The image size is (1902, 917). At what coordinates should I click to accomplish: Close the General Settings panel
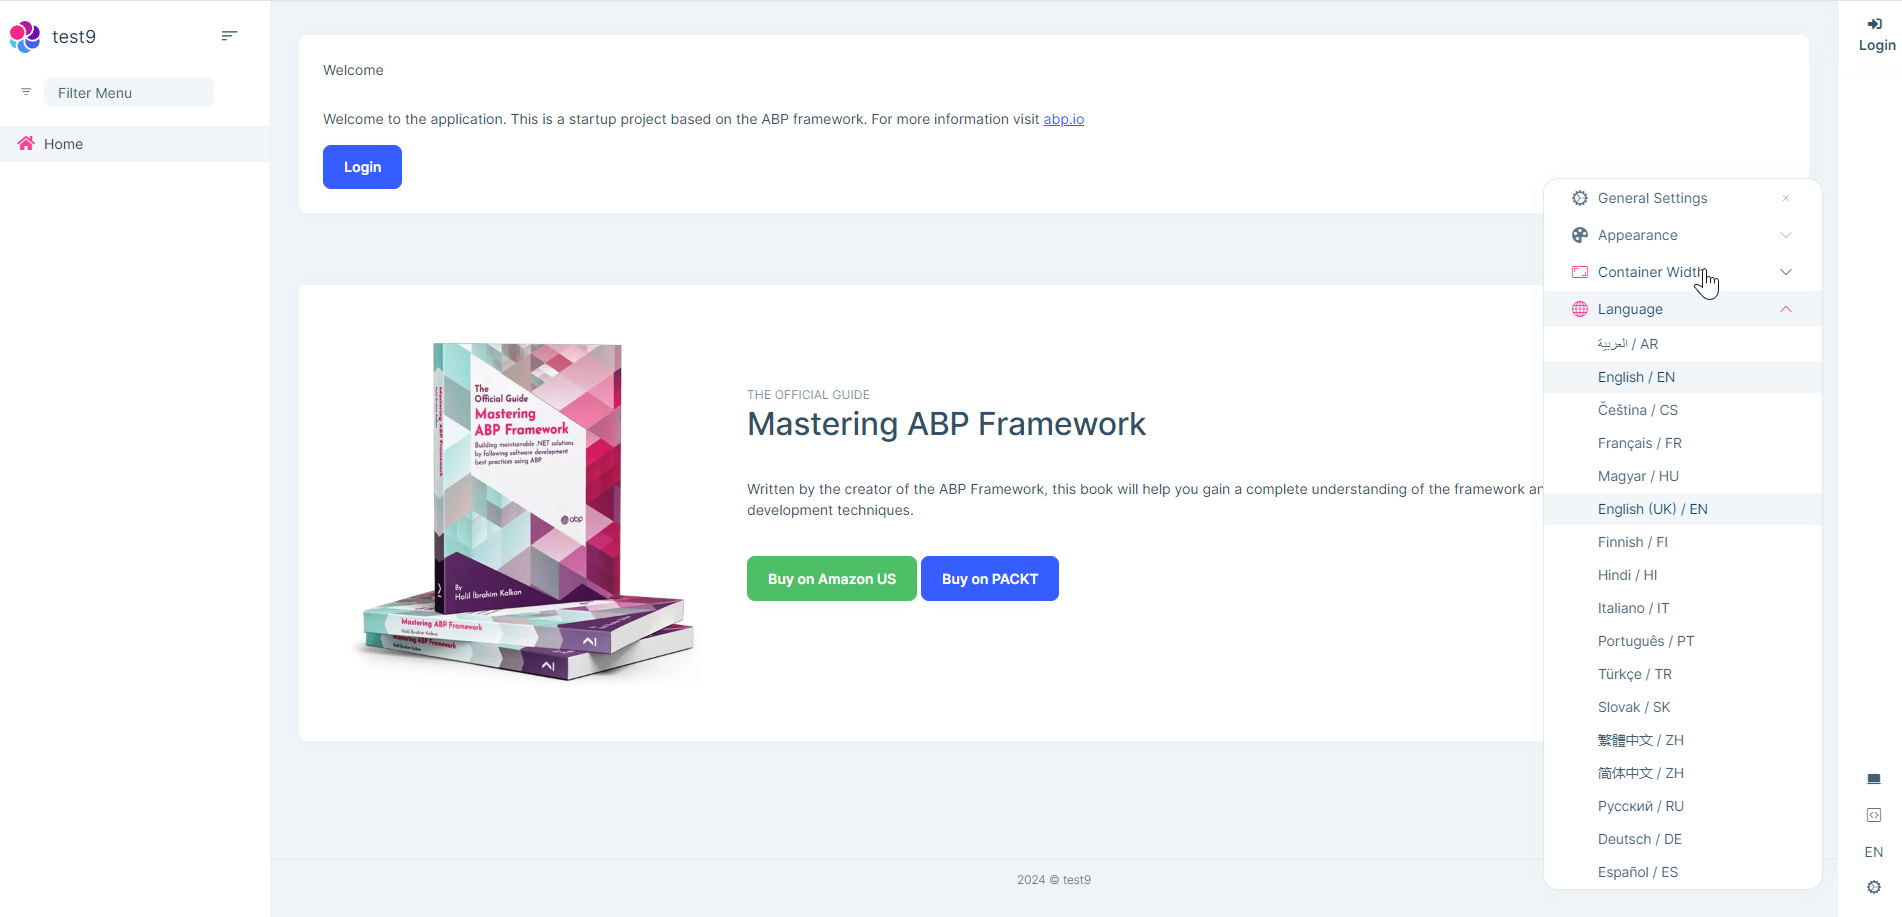click(1786, 198)
